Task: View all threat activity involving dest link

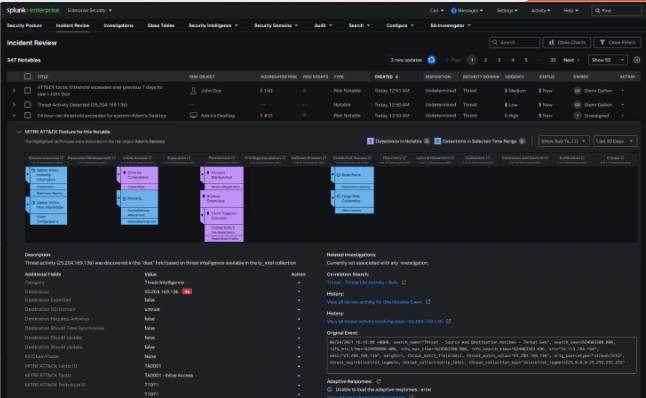Action: coord(384,321)
